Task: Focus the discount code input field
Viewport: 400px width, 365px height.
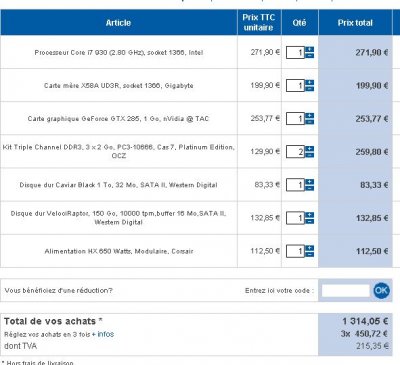Action: (x=346, y=291)
